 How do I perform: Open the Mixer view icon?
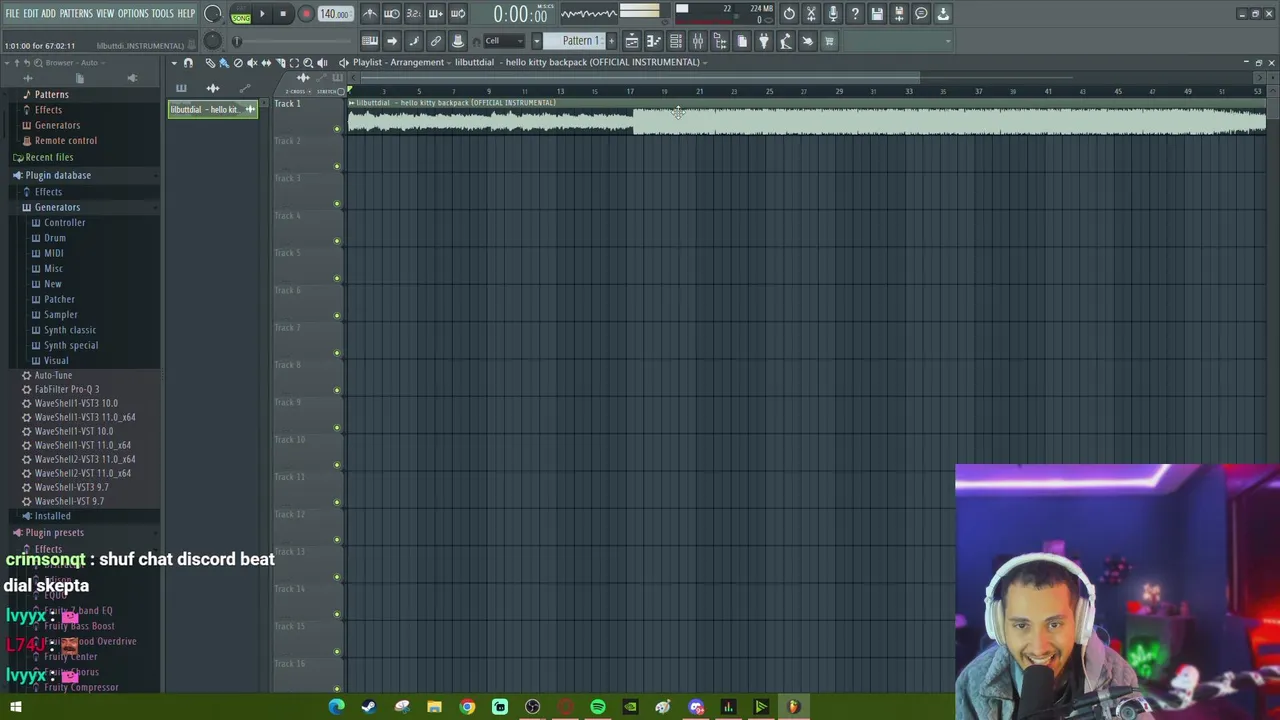click(x=698, y=41)
